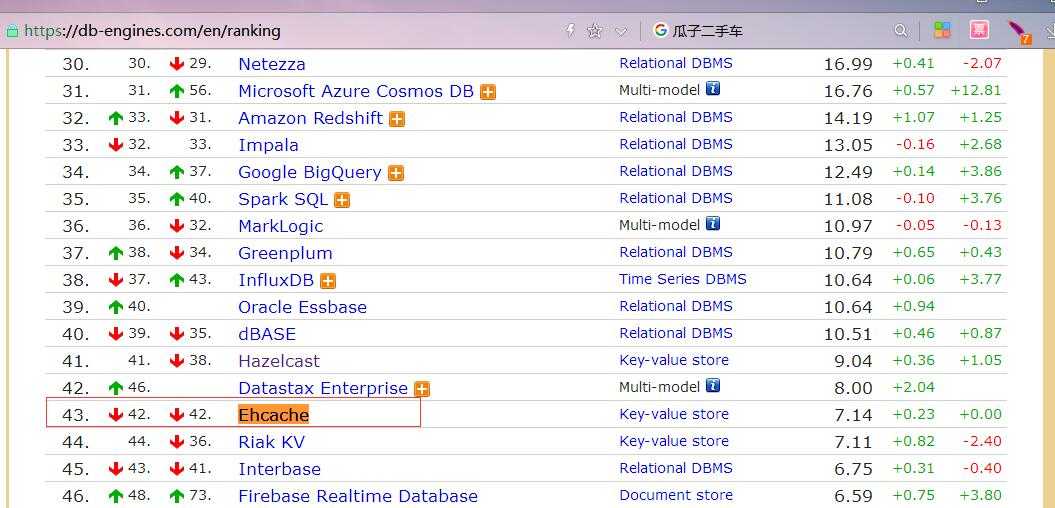
Task: Click Relational DBMS link in Netezza row
Action: pos(676,63)
